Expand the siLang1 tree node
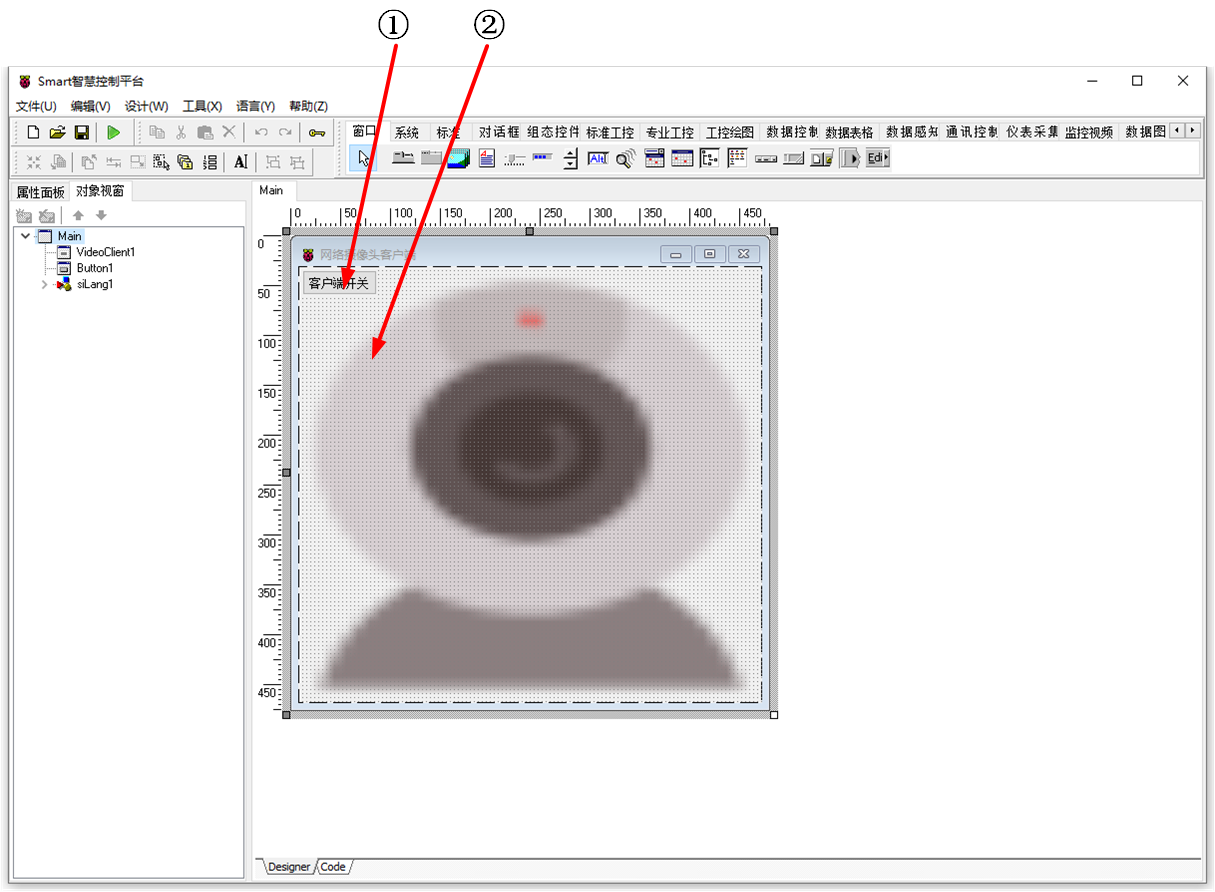This screenshot has width=1215, height=892. (44, 285)
